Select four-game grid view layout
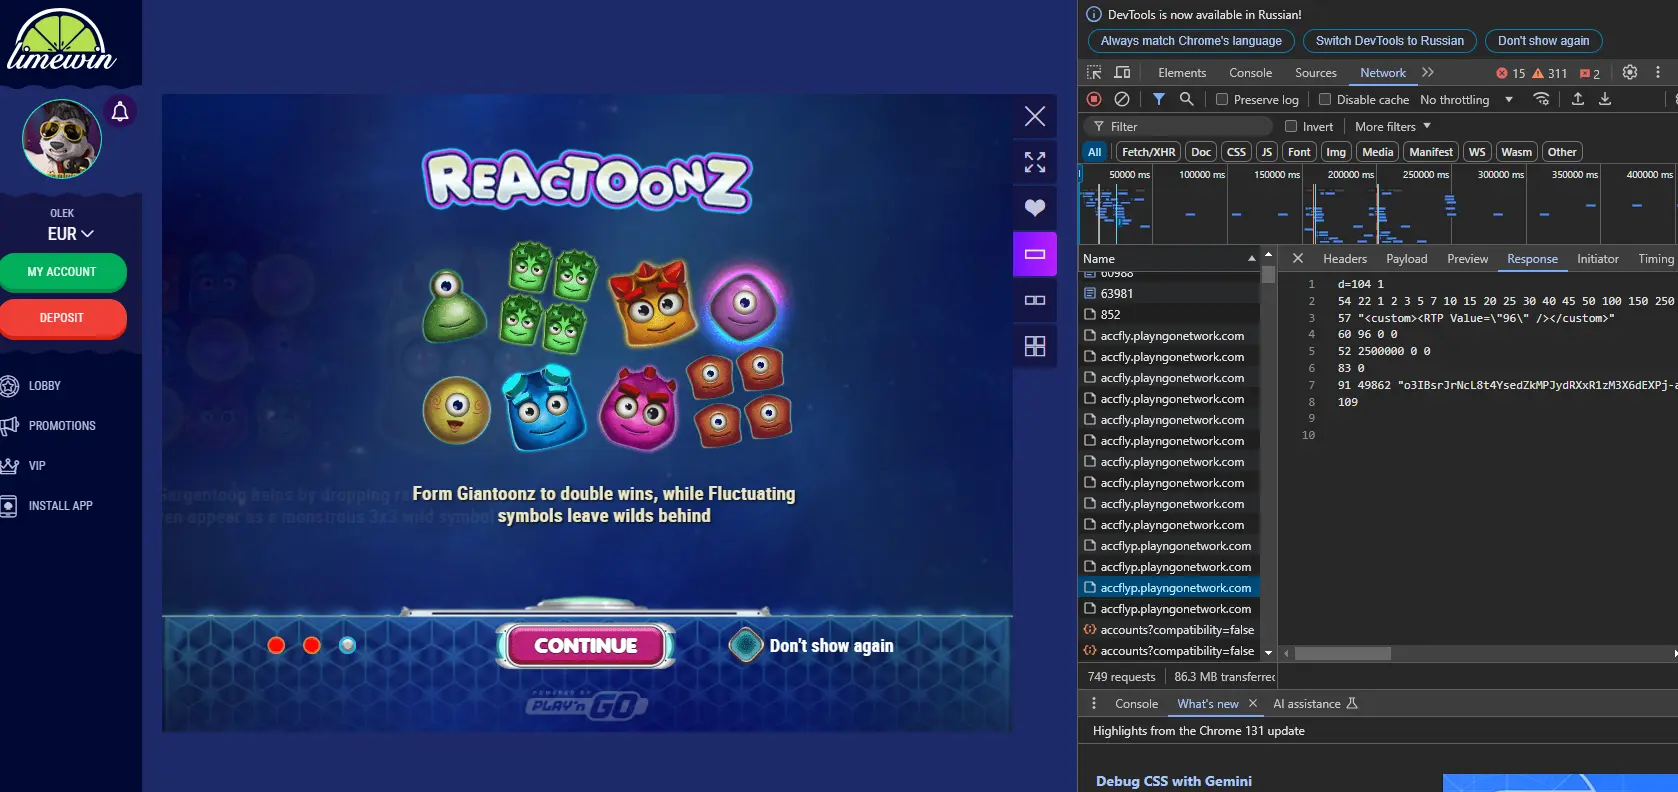 coord(1035,346)
